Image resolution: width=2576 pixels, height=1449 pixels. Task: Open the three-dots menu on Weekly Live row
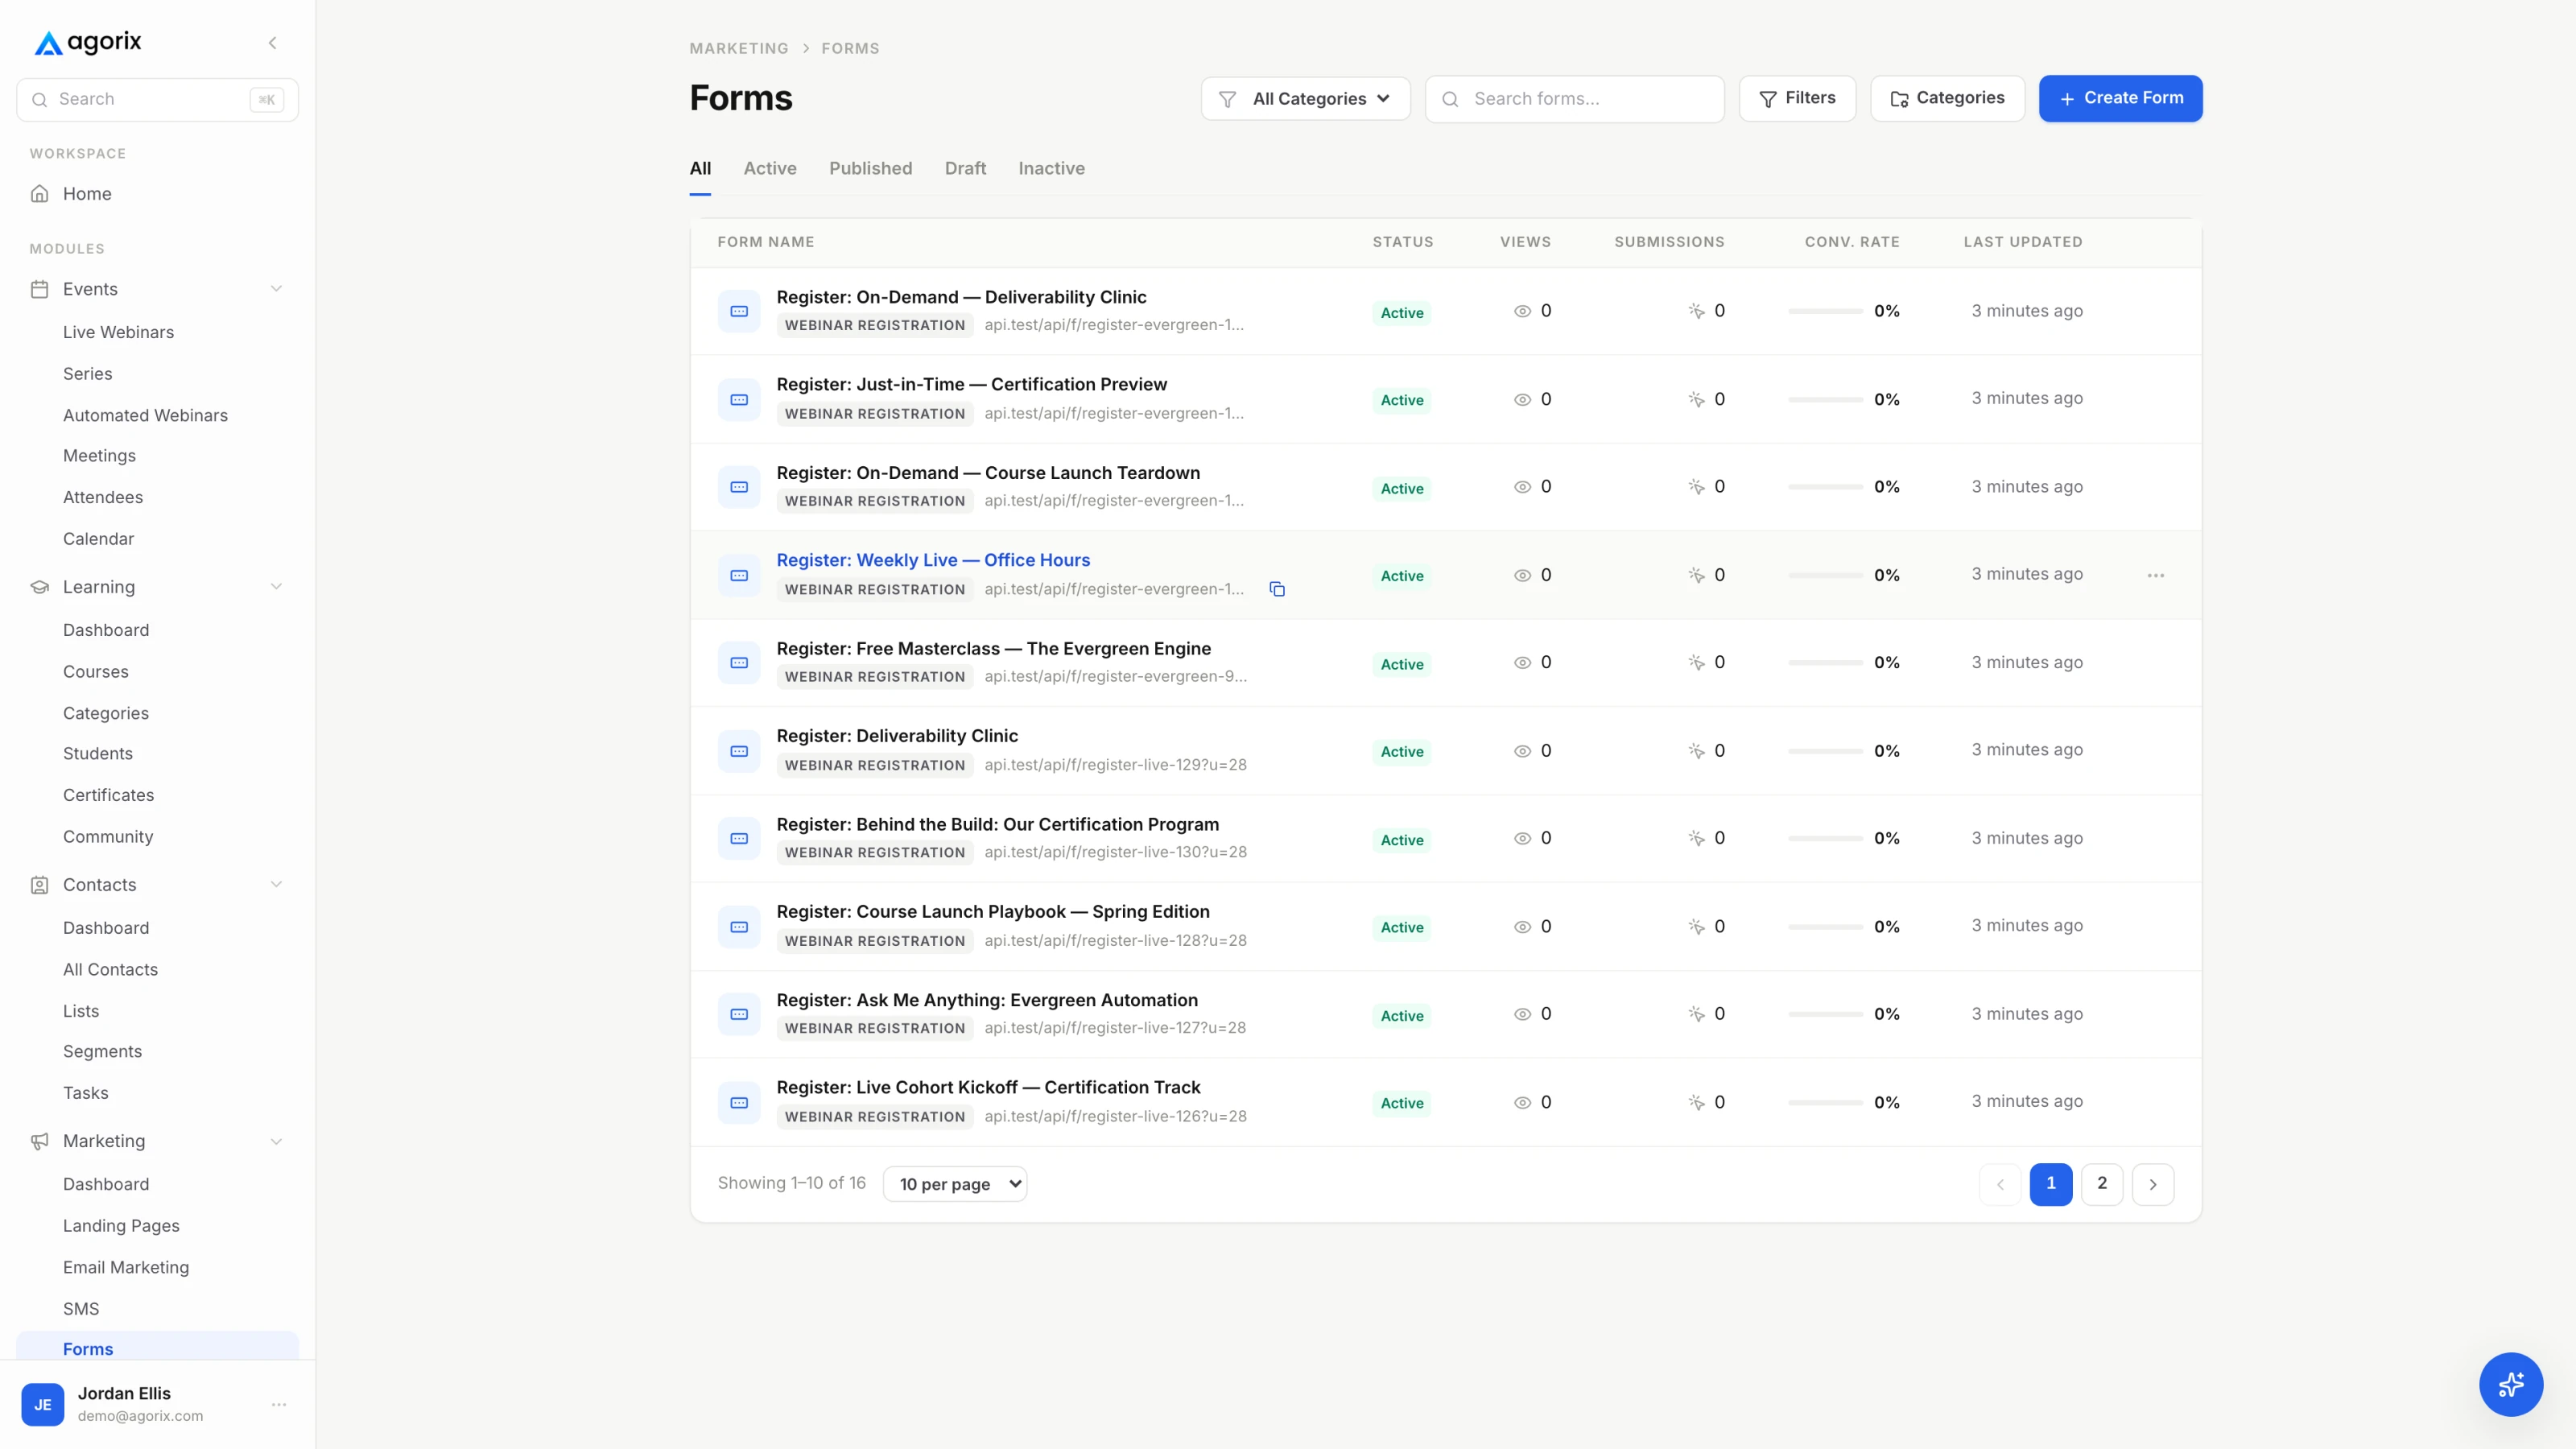point(2156,575)
